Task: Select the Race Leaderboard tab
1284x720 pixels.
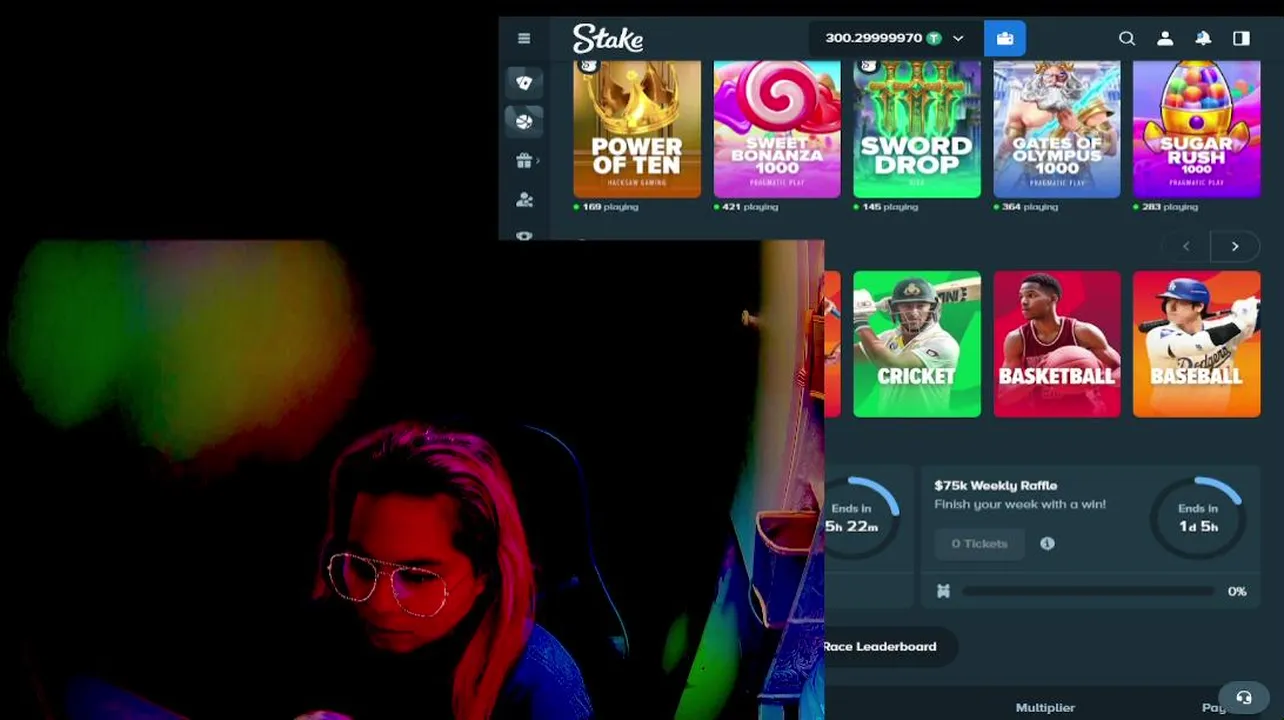Action: pyautogui.click(x=880, y=646)
